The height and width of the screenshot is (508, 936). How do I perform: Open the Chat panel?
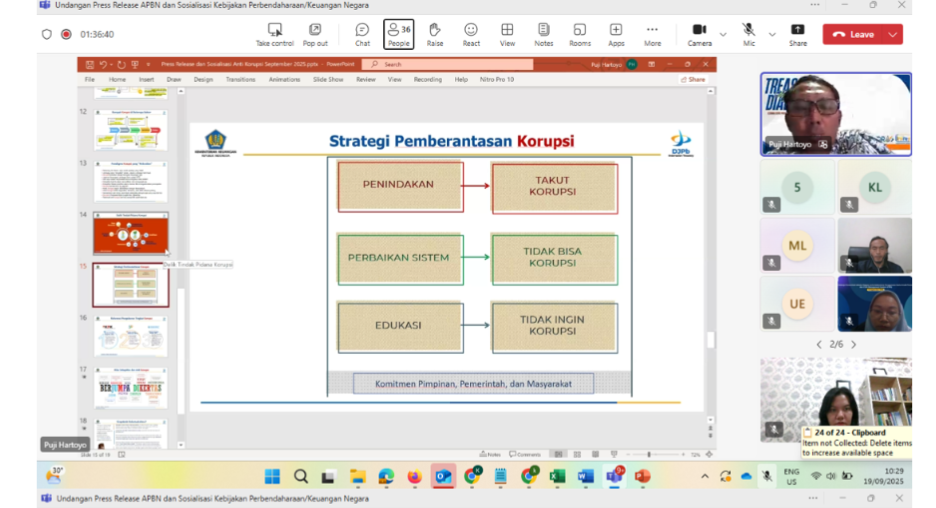tap(362, 34)
